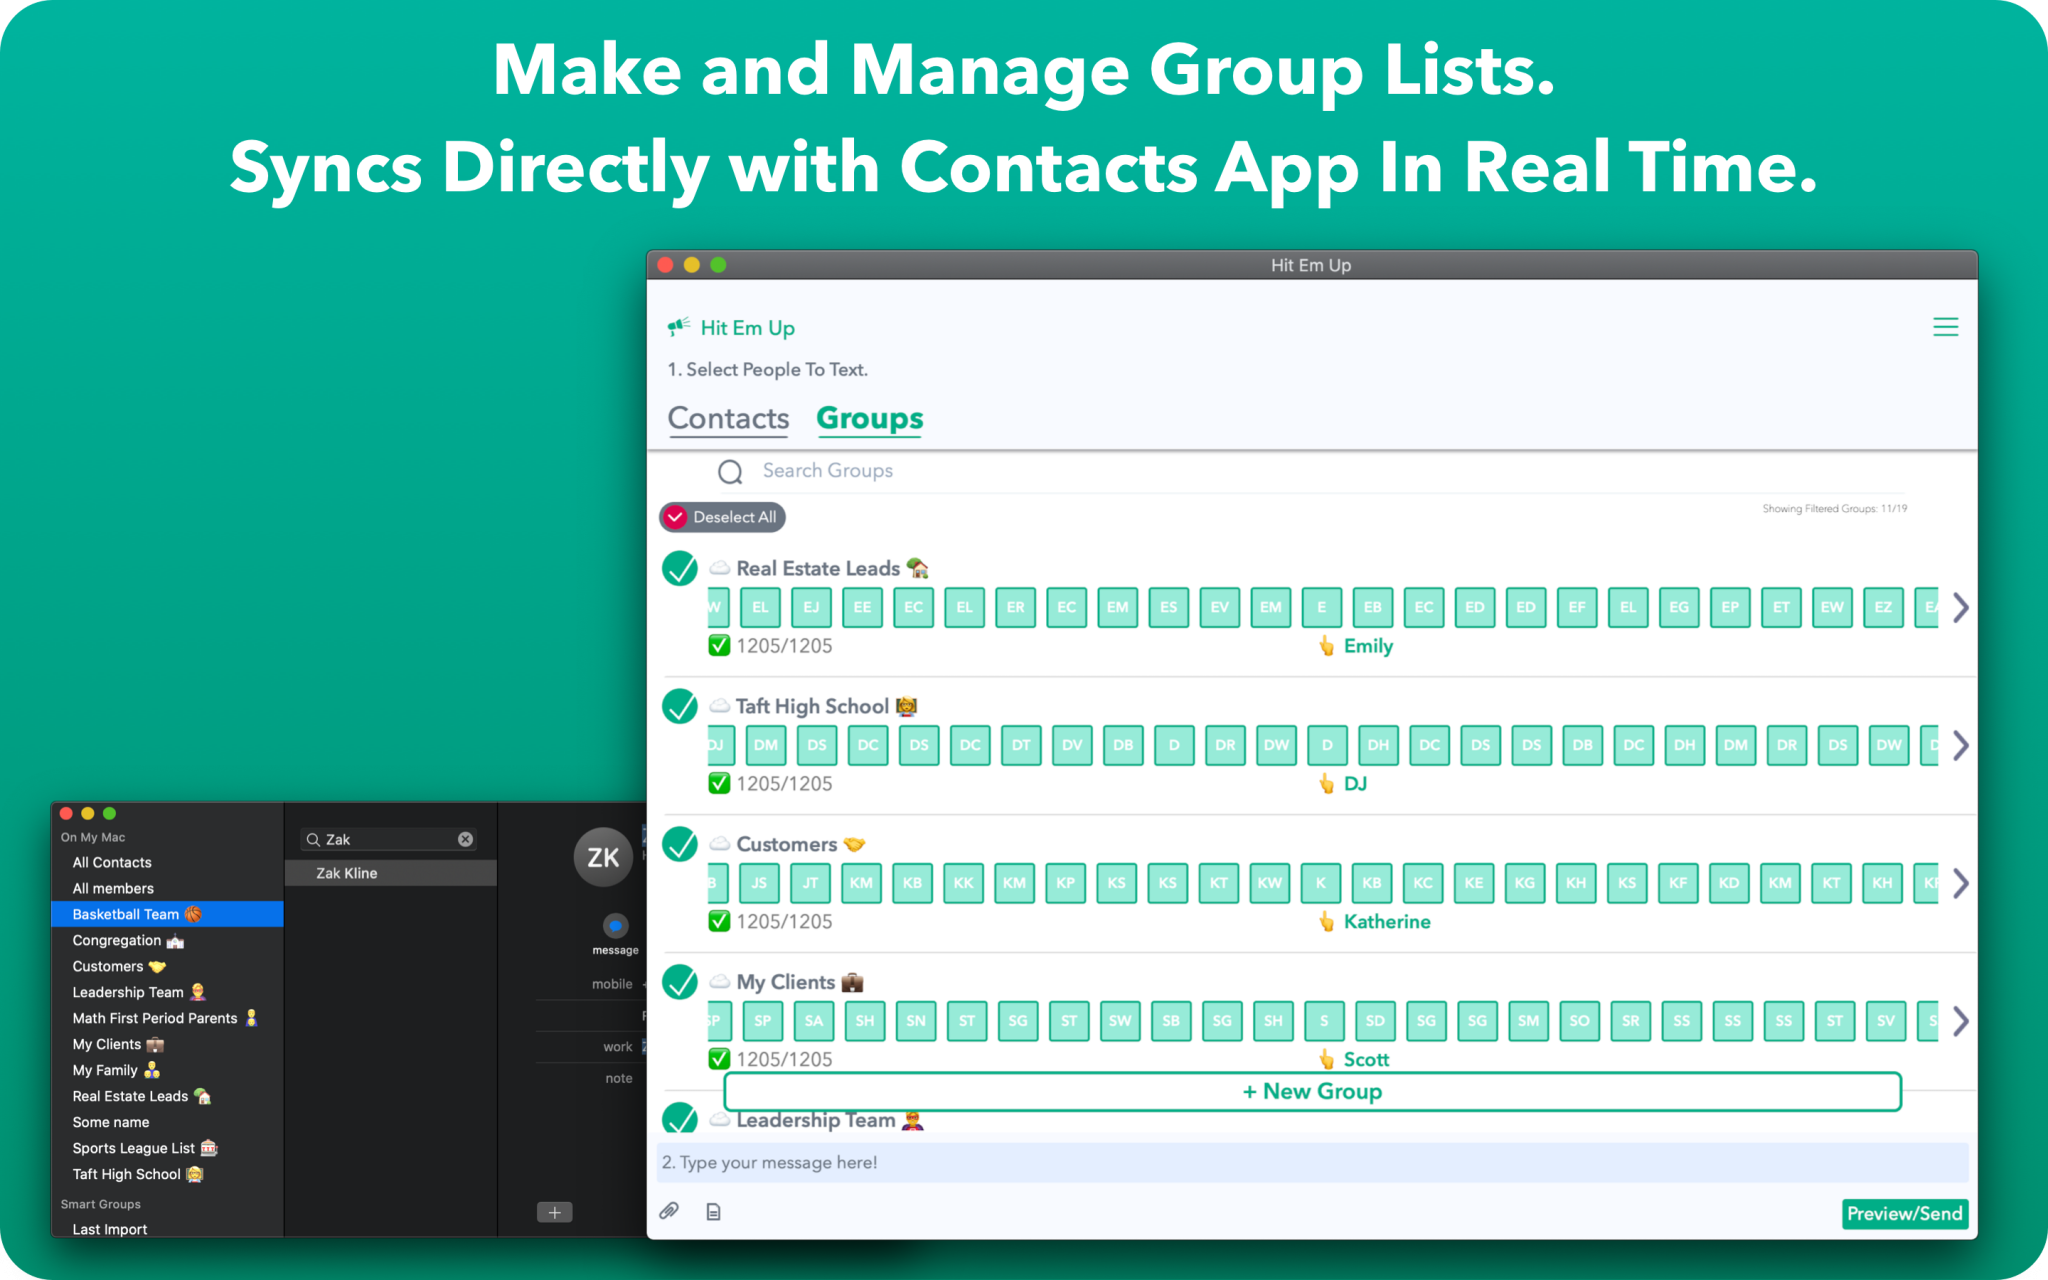Image resolution: width=2048 pixels, height=1280 pixels.
Task: Expand the Taft High School row with chevron
Action: click(1960, 745)
